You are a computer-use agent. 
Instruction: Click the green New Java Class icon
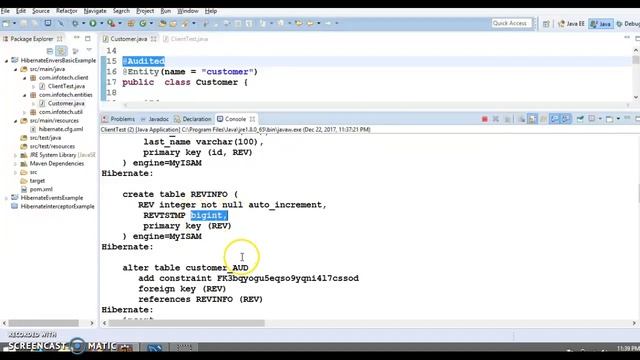142,23
